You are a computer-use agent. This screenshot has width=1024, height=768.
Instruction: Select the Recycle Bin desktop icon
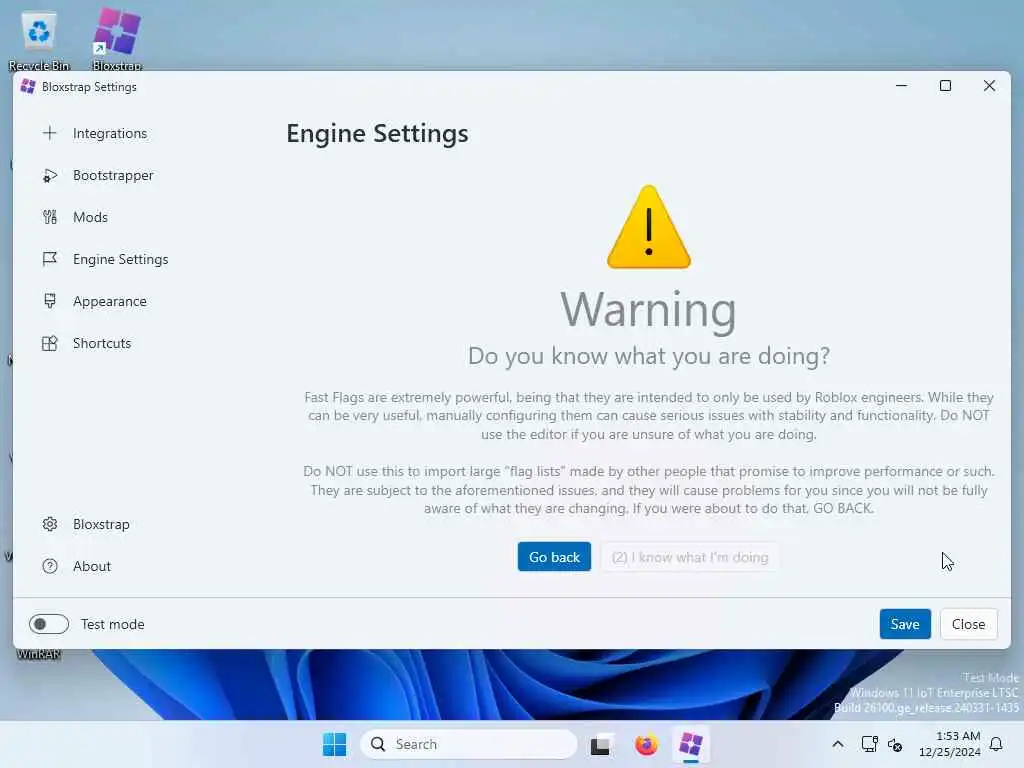(x=39, y=39)
